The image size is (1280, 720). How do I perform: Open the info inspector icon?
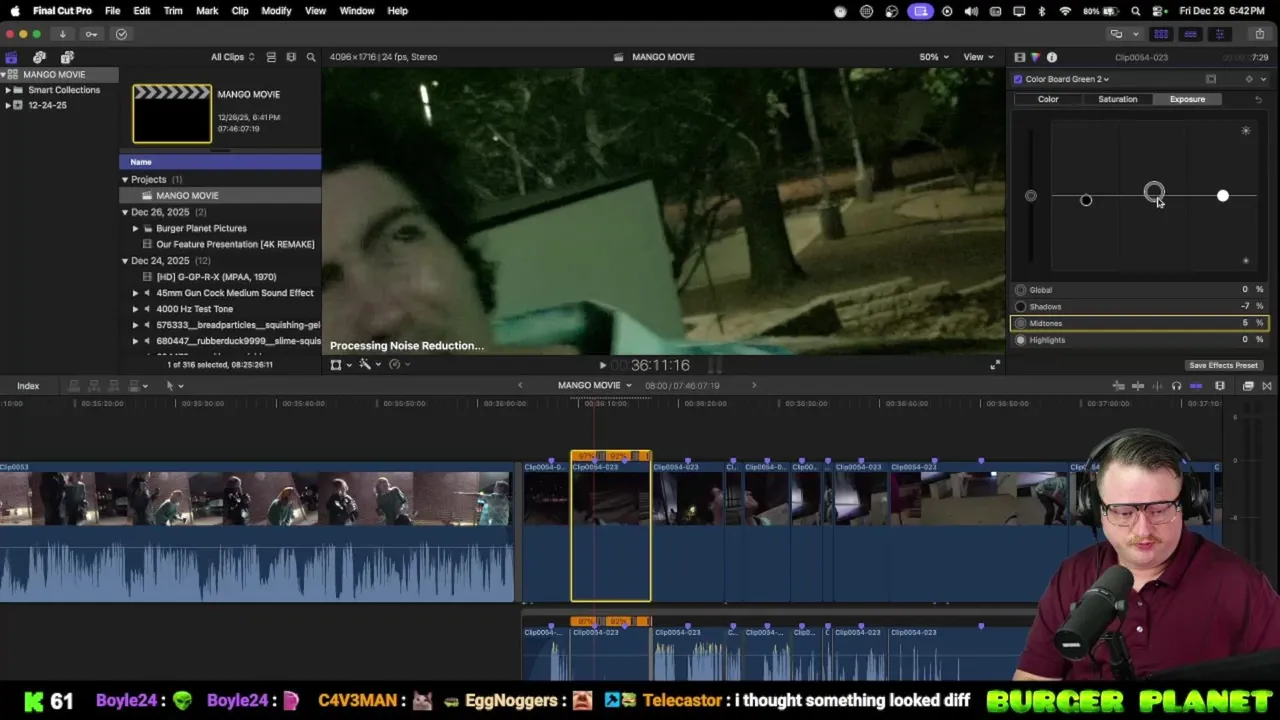1052,57
